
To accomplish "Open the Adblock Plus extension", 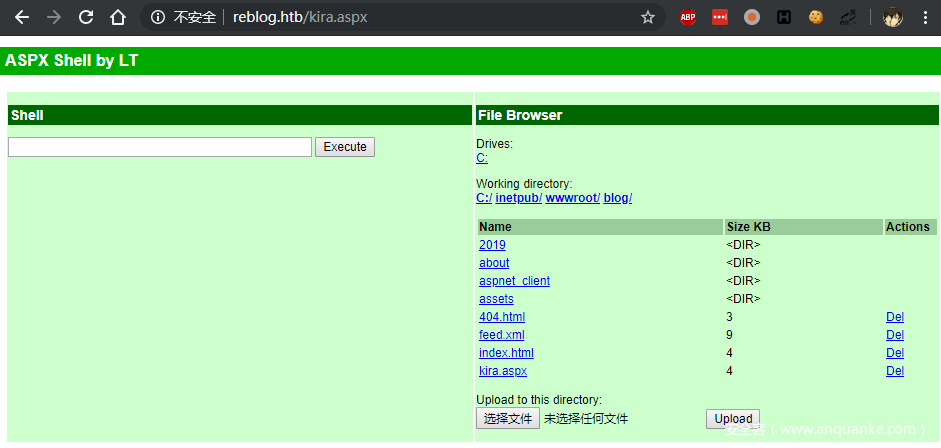I will pos(688,17).
